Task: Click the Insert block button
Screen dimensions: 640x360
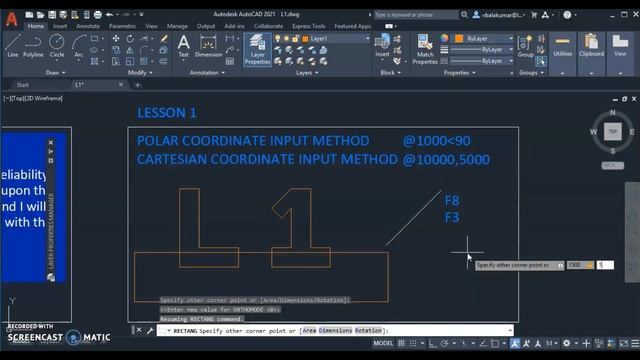Action: [x=382, y=46]
